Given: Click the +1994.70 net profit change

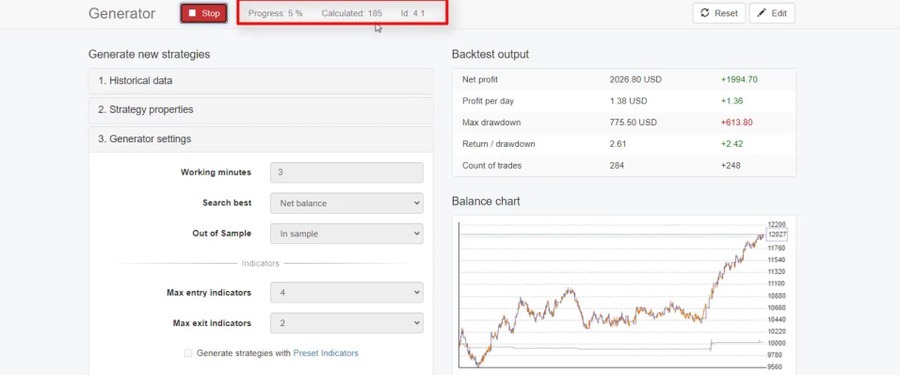Looking at the screenshot, I should coord(739,80).
